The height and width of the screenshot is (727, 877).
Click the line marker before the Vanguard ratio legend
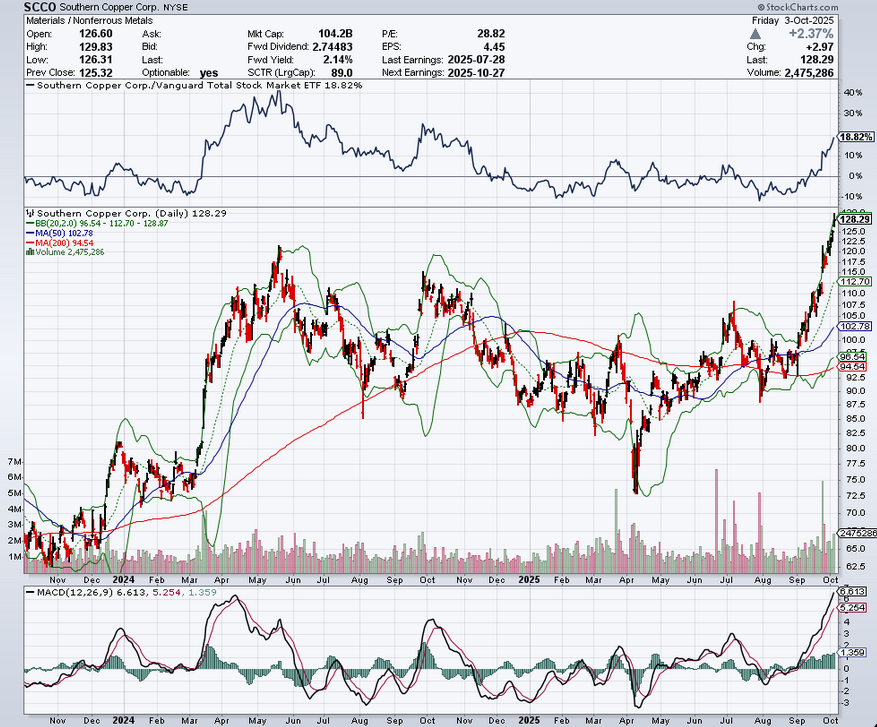point(30,86)
